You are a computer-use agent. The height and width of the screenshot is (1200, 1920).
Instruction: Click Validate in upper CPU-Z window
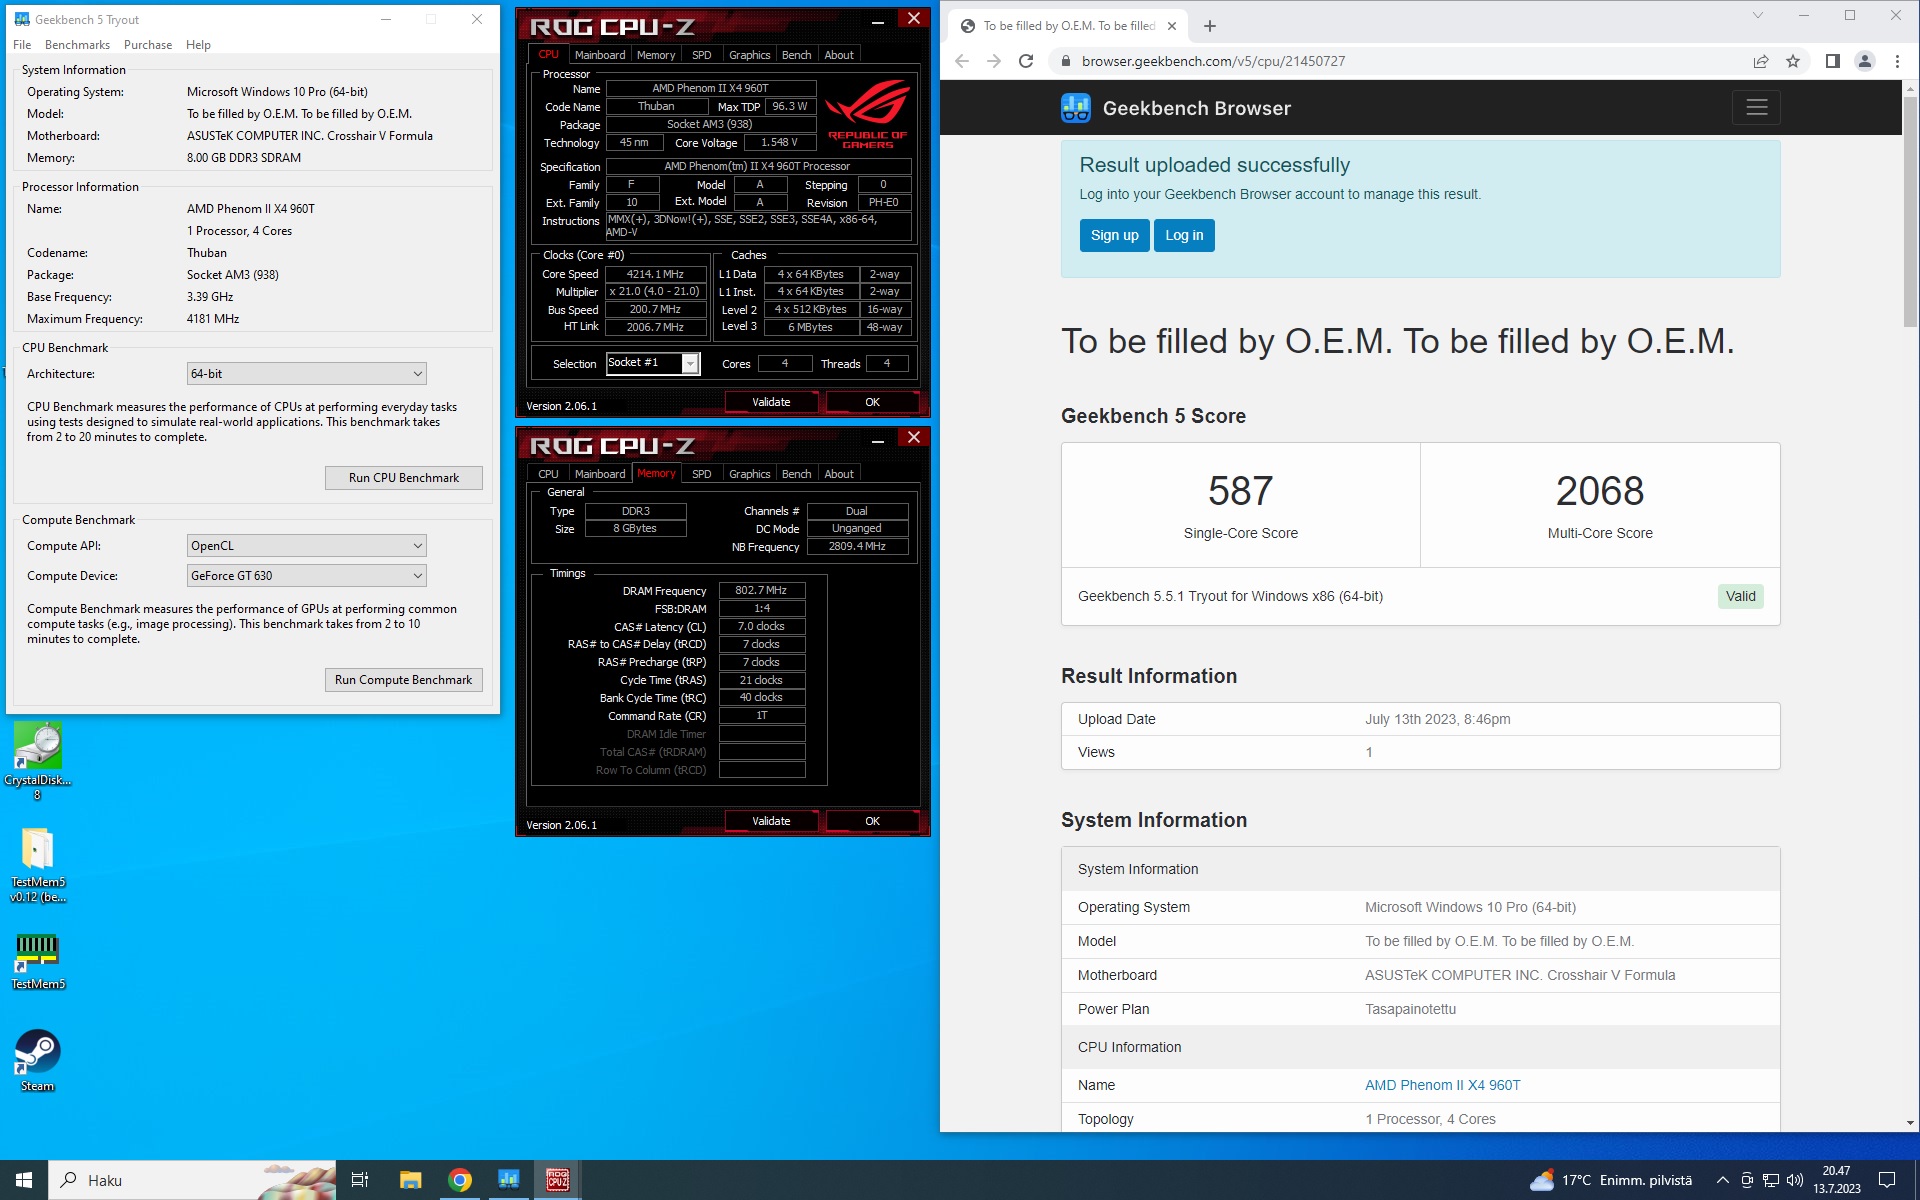click(771, 402)
